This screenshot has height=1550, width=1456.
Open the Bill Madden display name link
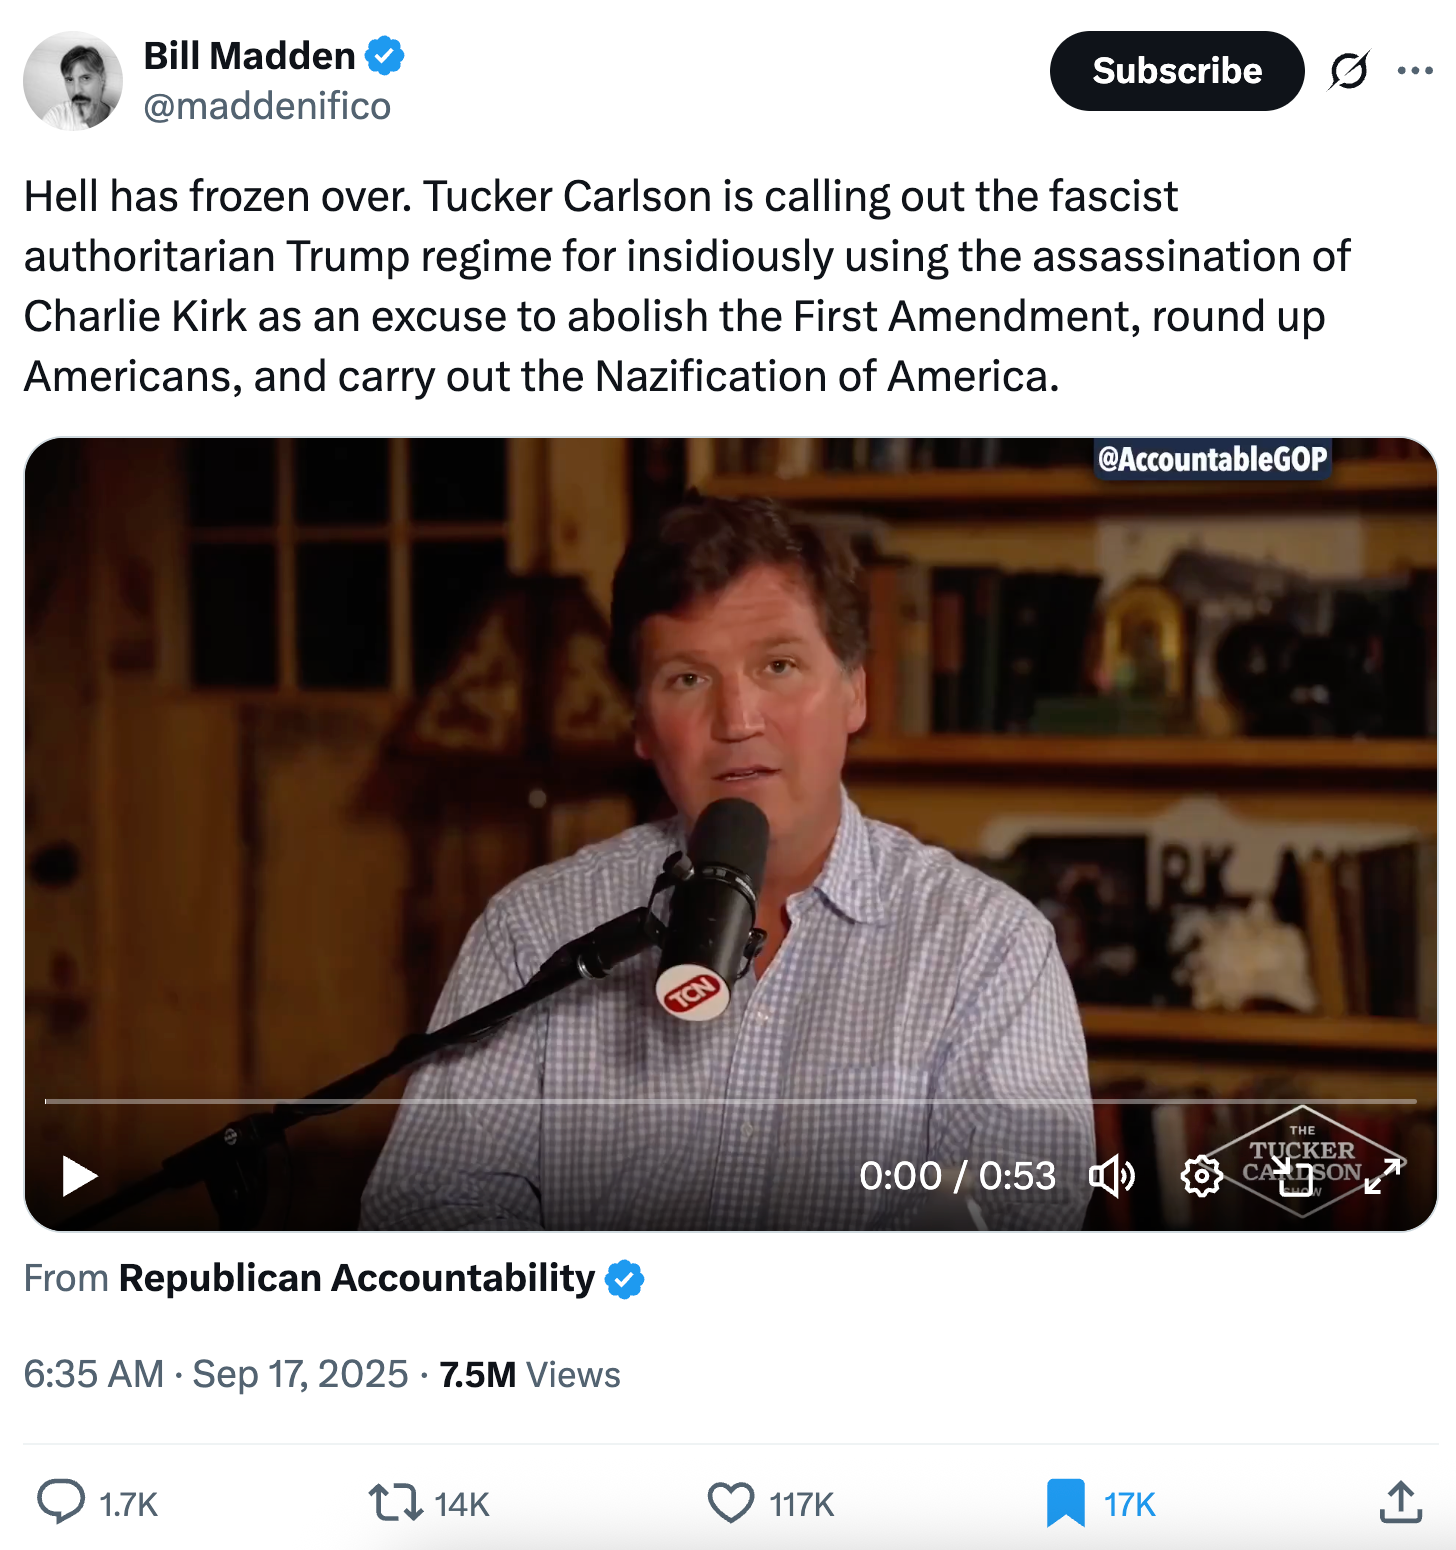[x=250, y=56]
